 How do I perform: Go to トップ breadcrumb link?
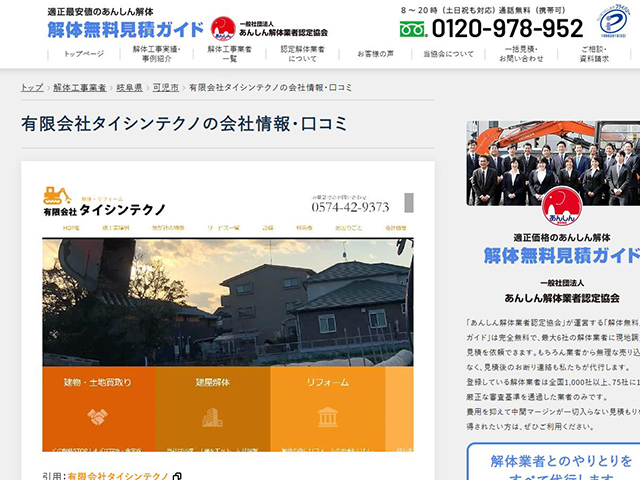click(x=32, y=87)
